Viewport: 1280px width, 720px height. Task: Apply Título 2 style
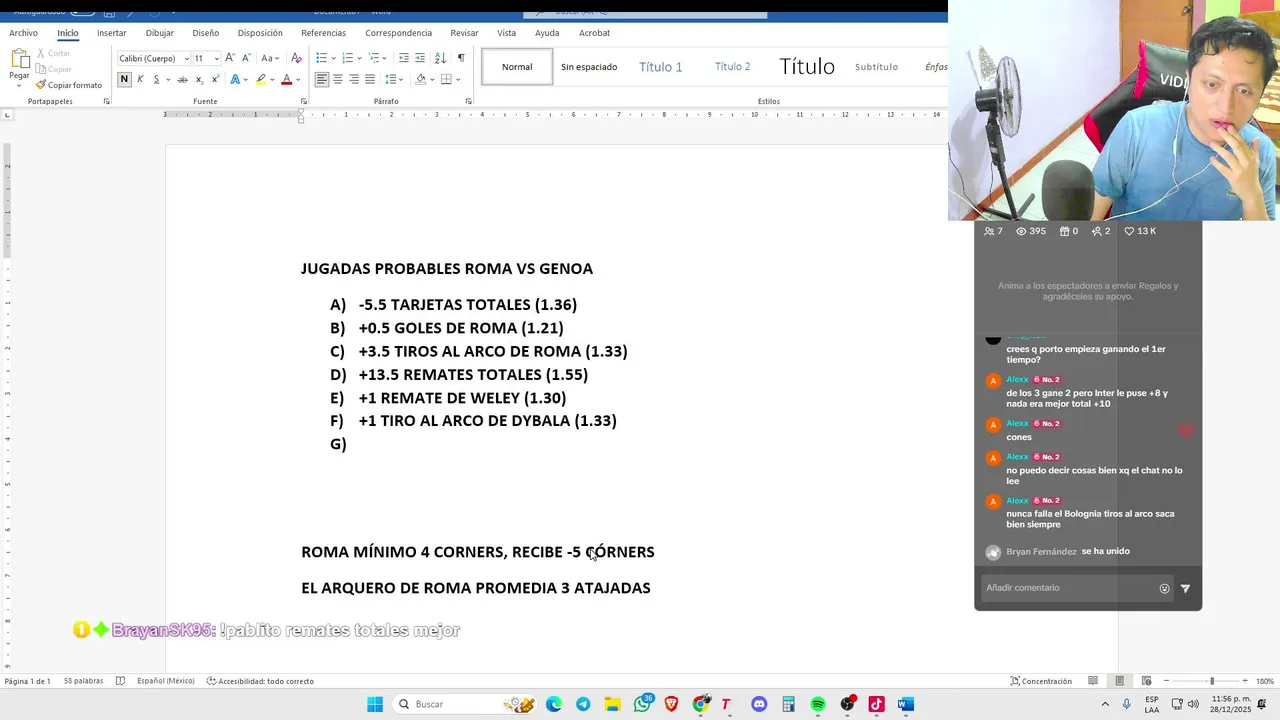pyautogui.click(x=732, y=67)
